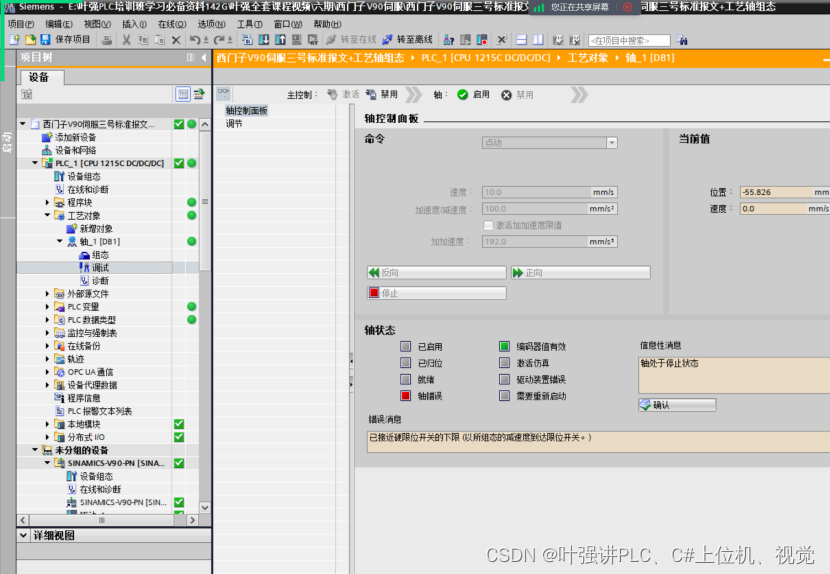Save the project with 保存项目
The height and width of the screenshot is (574, 830).
[x=66, y=40]
